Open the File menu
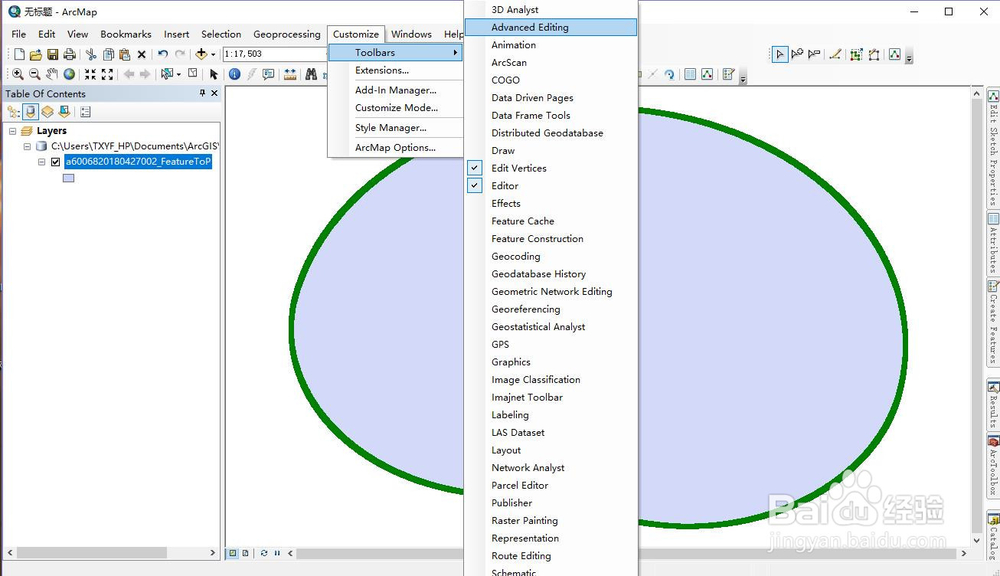The height and width of the screenshot is (576, 1000). [18, 34]
